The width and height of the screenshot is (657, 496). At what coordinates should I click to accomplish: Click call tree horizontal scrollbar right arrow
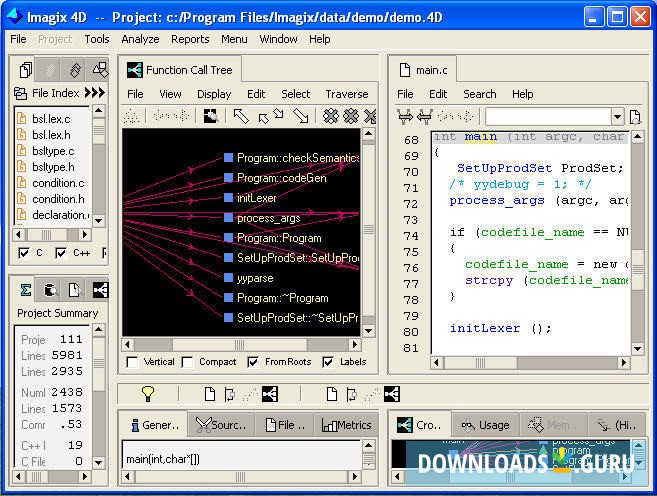coord(355,345)
